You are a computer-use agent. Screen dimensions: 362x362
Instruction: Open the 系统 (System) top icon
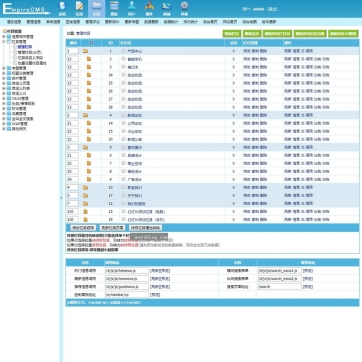(62, 8)
